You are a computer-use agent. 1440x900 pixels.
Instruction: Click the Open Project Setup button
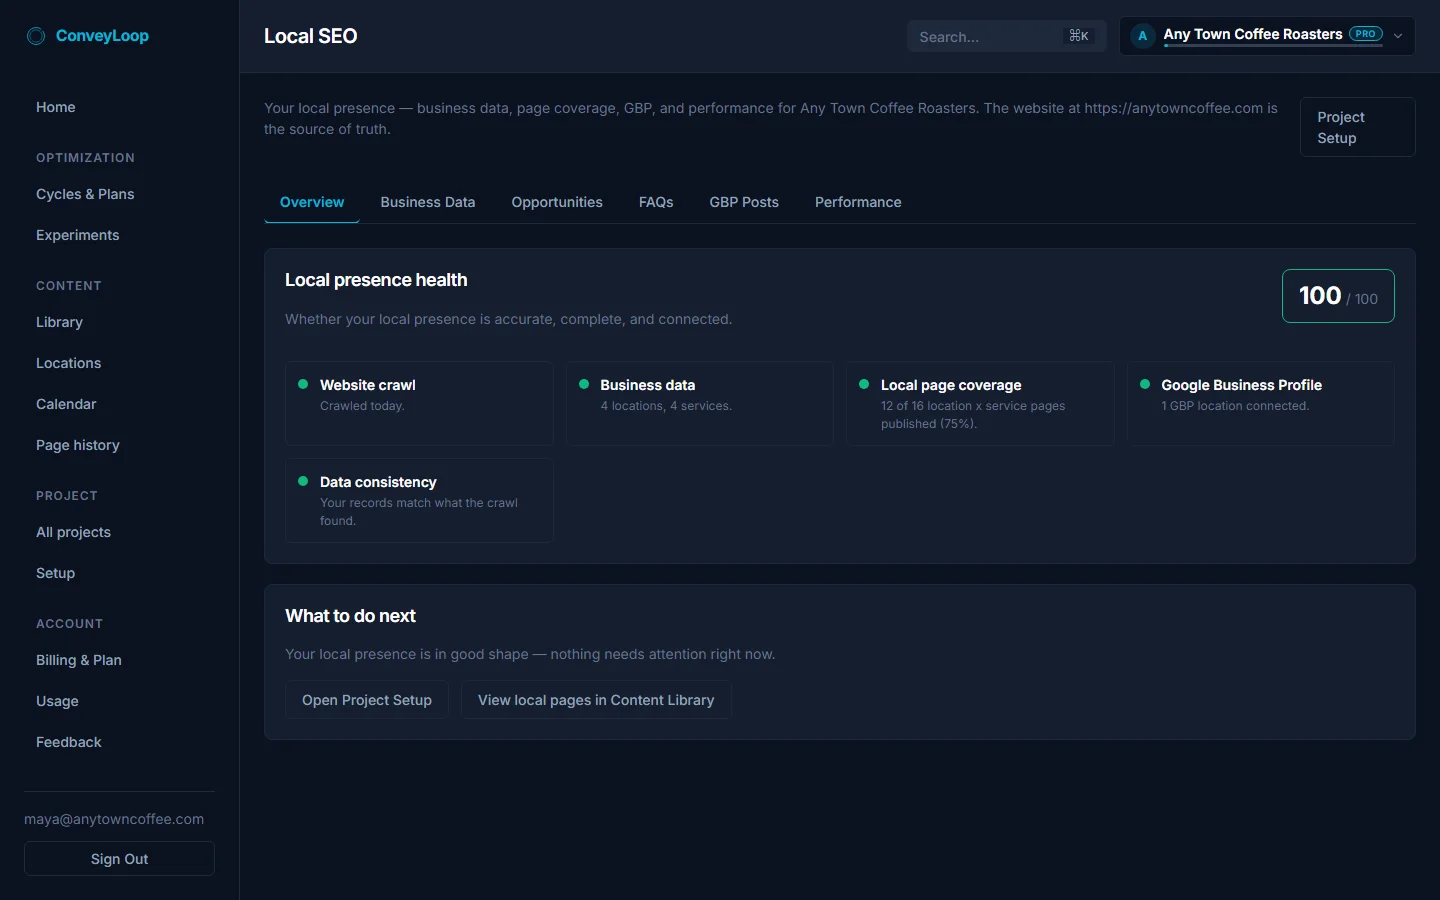coord(367,700)
